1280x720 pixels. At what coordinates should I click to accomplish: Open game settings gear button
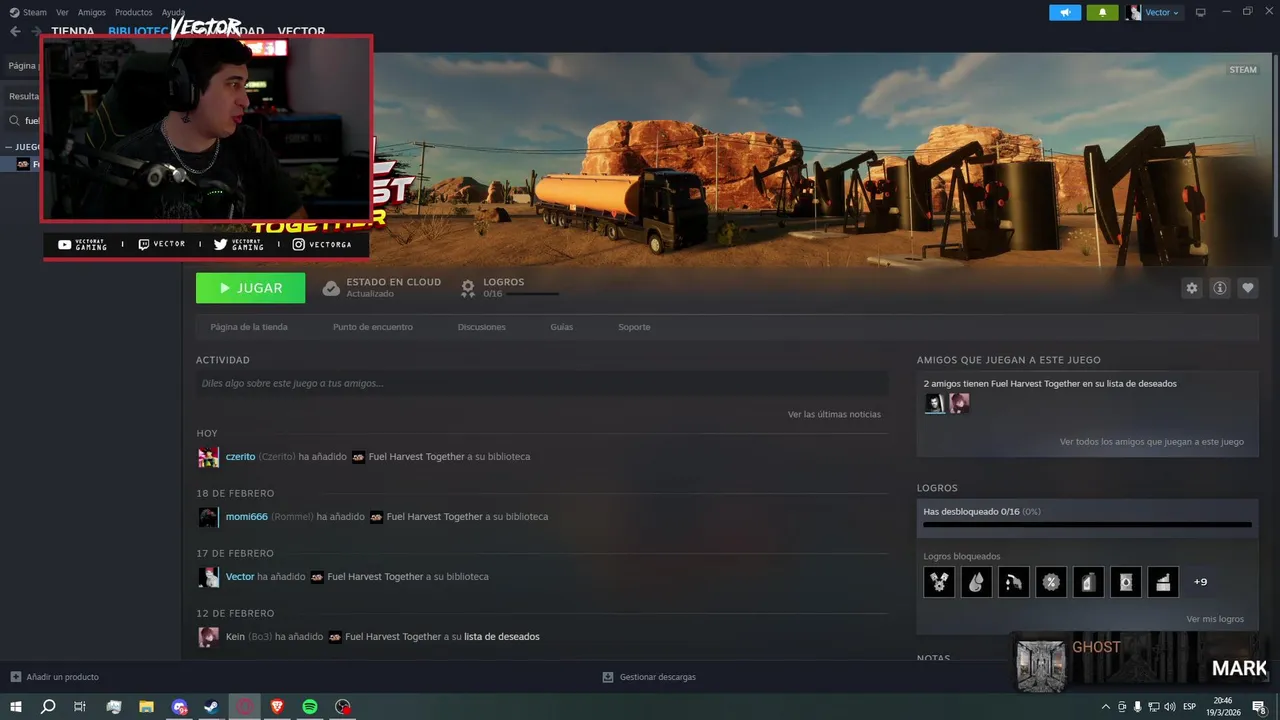point(1191,288)
